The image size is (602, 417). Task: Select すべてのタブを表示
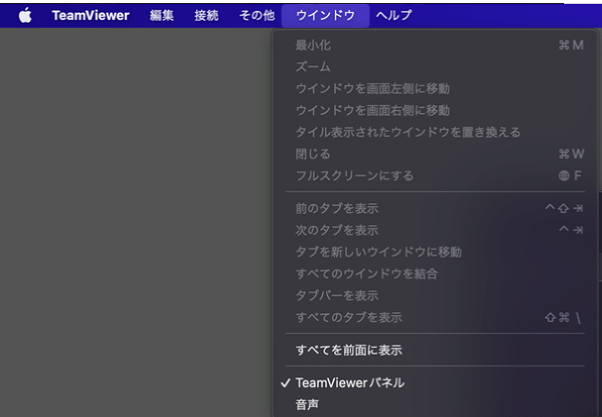pos(436,318)
